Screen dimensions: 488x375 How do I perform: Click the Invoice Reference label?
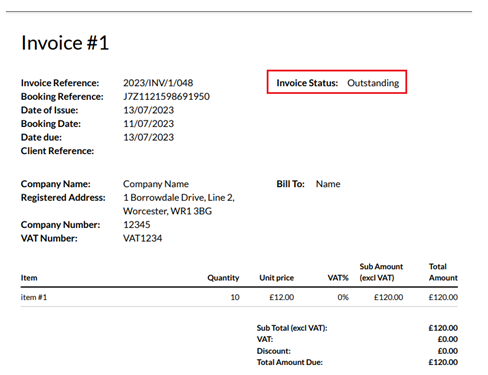[60, 83]
